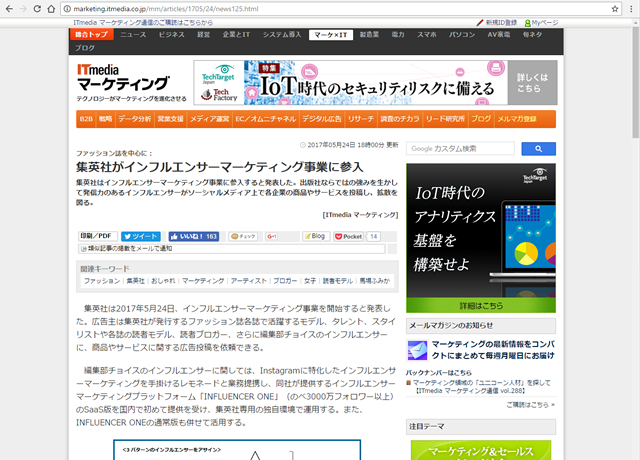Click the blue search magnifier button
The height and width of the screenshot is (460, 640).
(538, 149)
